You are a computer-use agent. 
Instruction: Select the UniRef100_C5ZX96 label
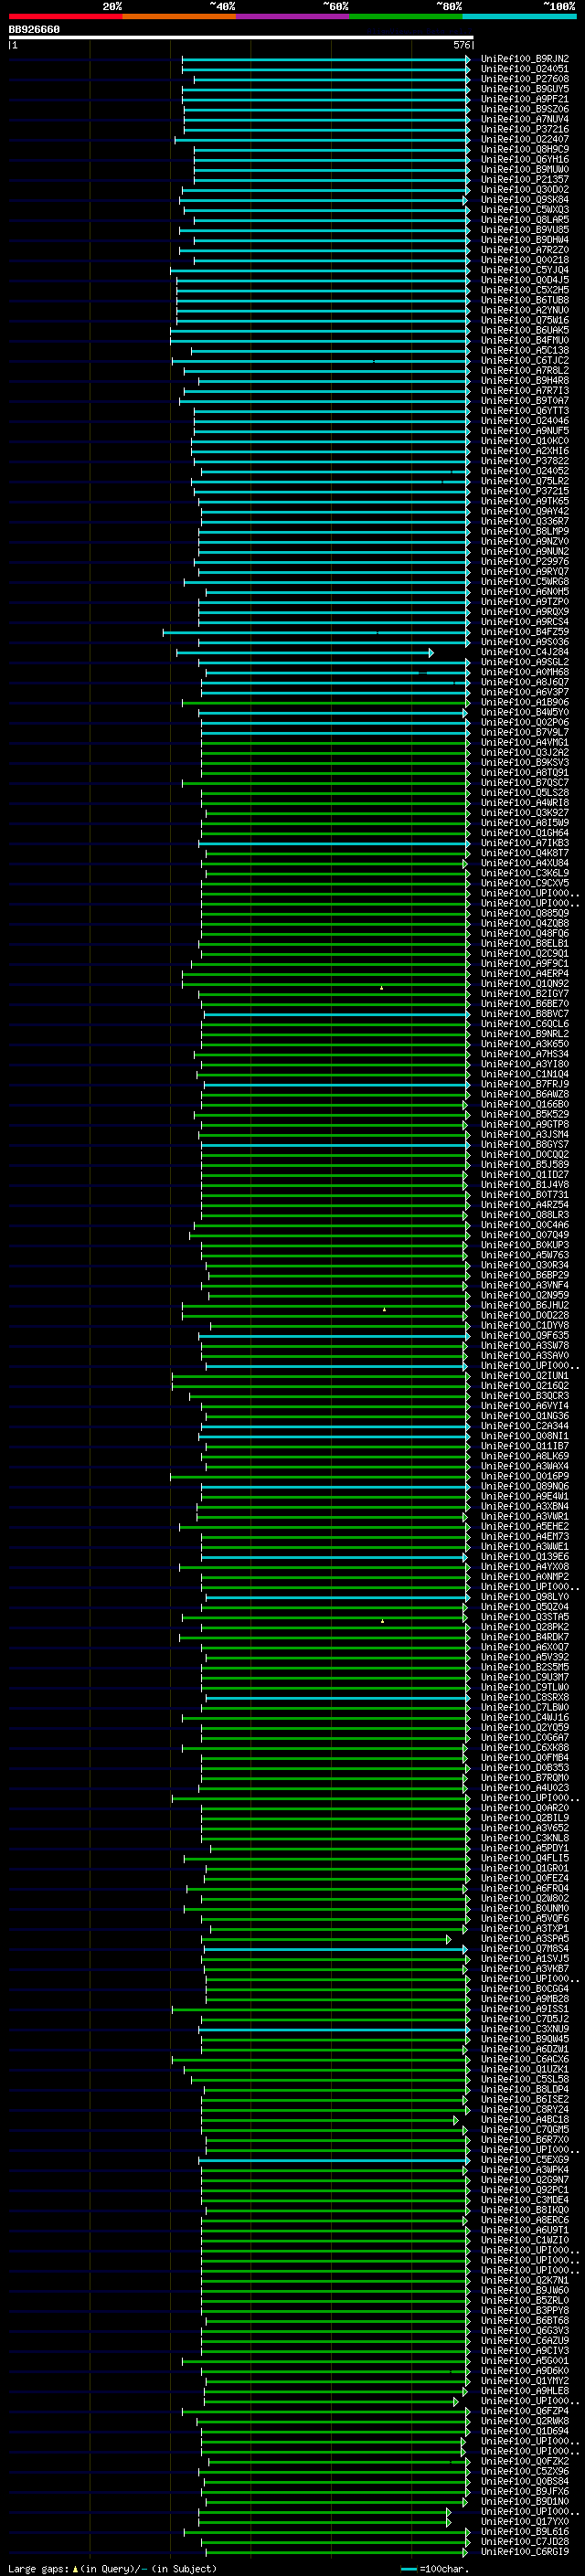tap(525, 2471)
